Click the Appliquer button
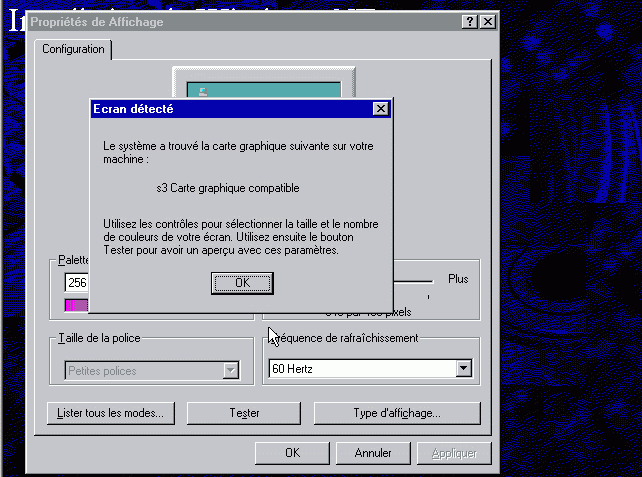Viewport: 642px width, 477px height. click(454, 453)
